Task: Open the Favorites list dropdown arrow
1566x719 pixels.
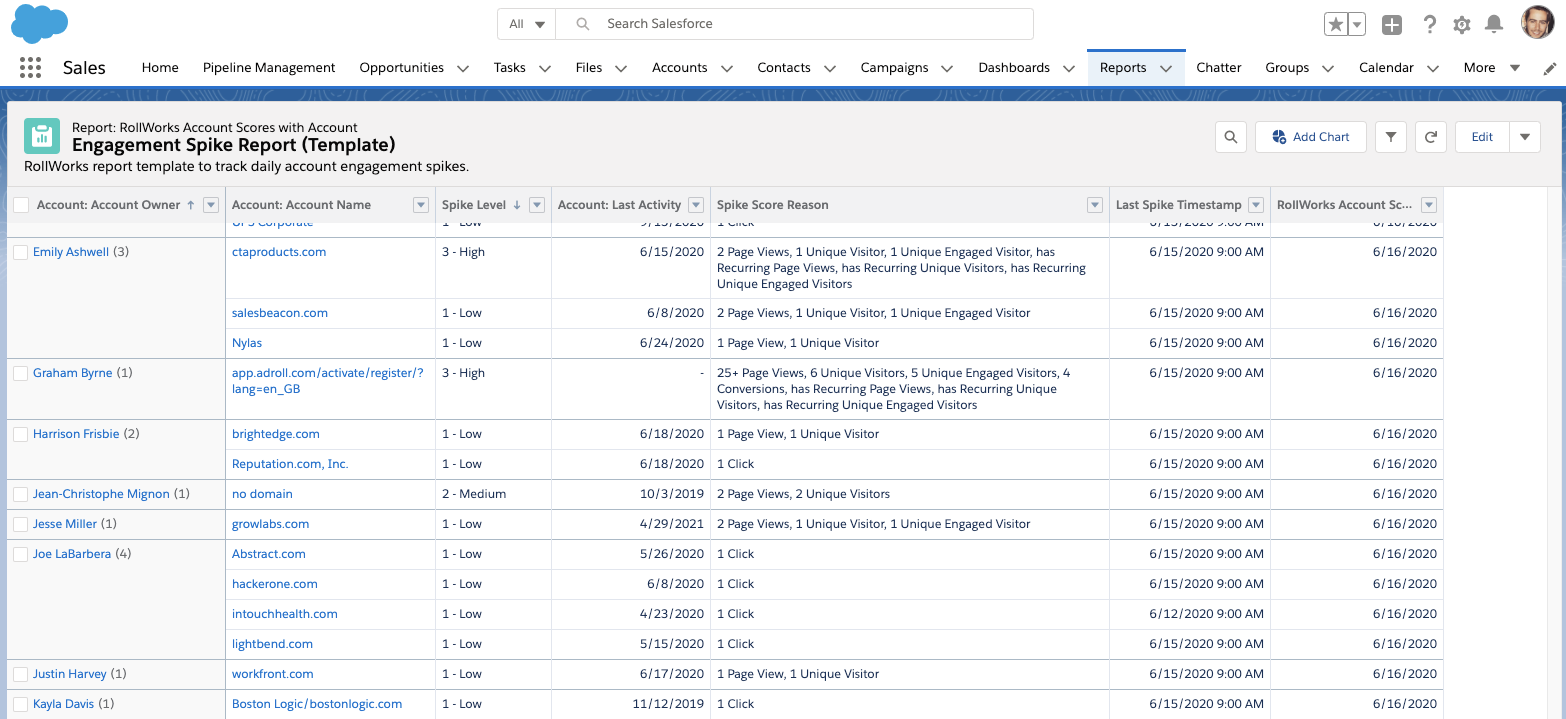Action: (1357, 25)
